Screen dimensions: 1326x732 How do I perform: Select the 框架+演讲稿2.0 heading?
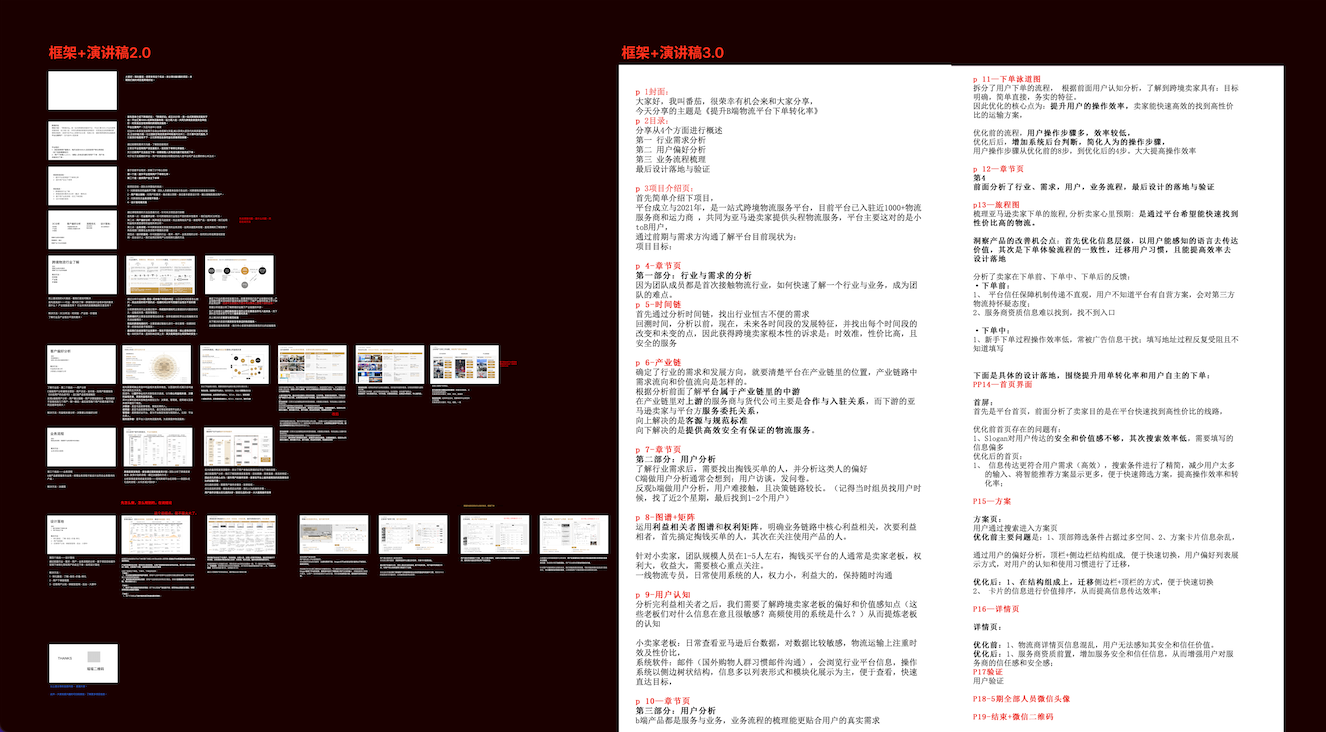click(x=100, y=52)
